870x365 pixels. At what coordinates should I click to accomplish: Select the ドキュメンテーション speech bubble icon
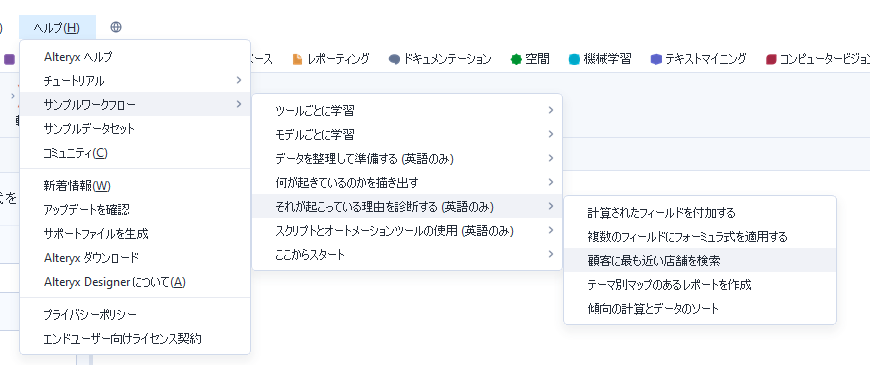click(394, 59)
